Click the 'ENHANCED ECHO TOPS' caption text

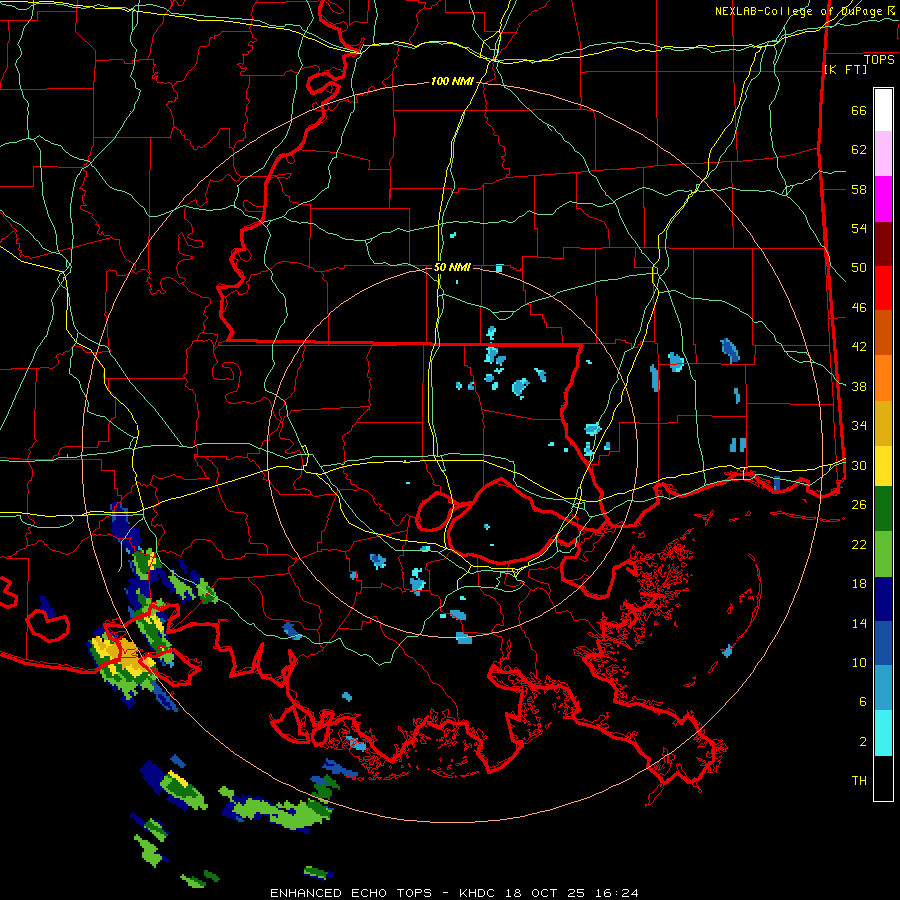click(x=351, y=893)
